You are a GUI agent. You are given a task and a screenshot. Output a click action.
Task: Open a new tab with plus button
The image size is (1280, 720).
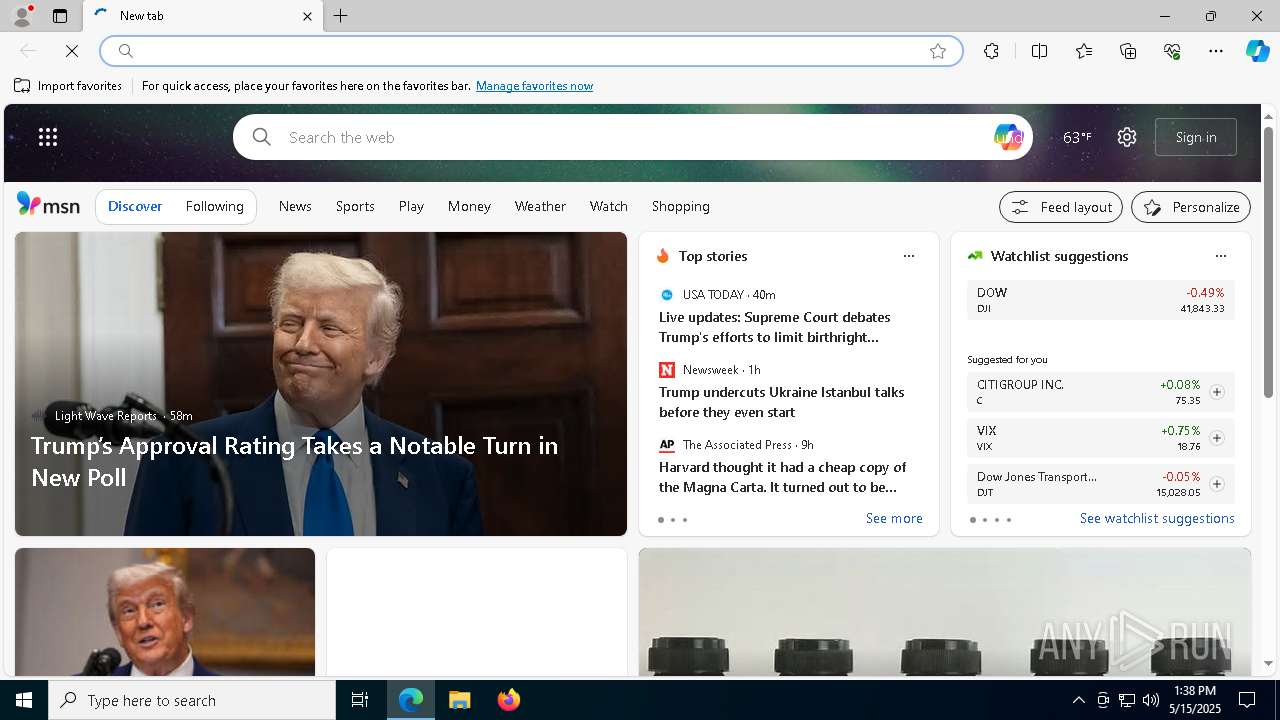(341, 16)
